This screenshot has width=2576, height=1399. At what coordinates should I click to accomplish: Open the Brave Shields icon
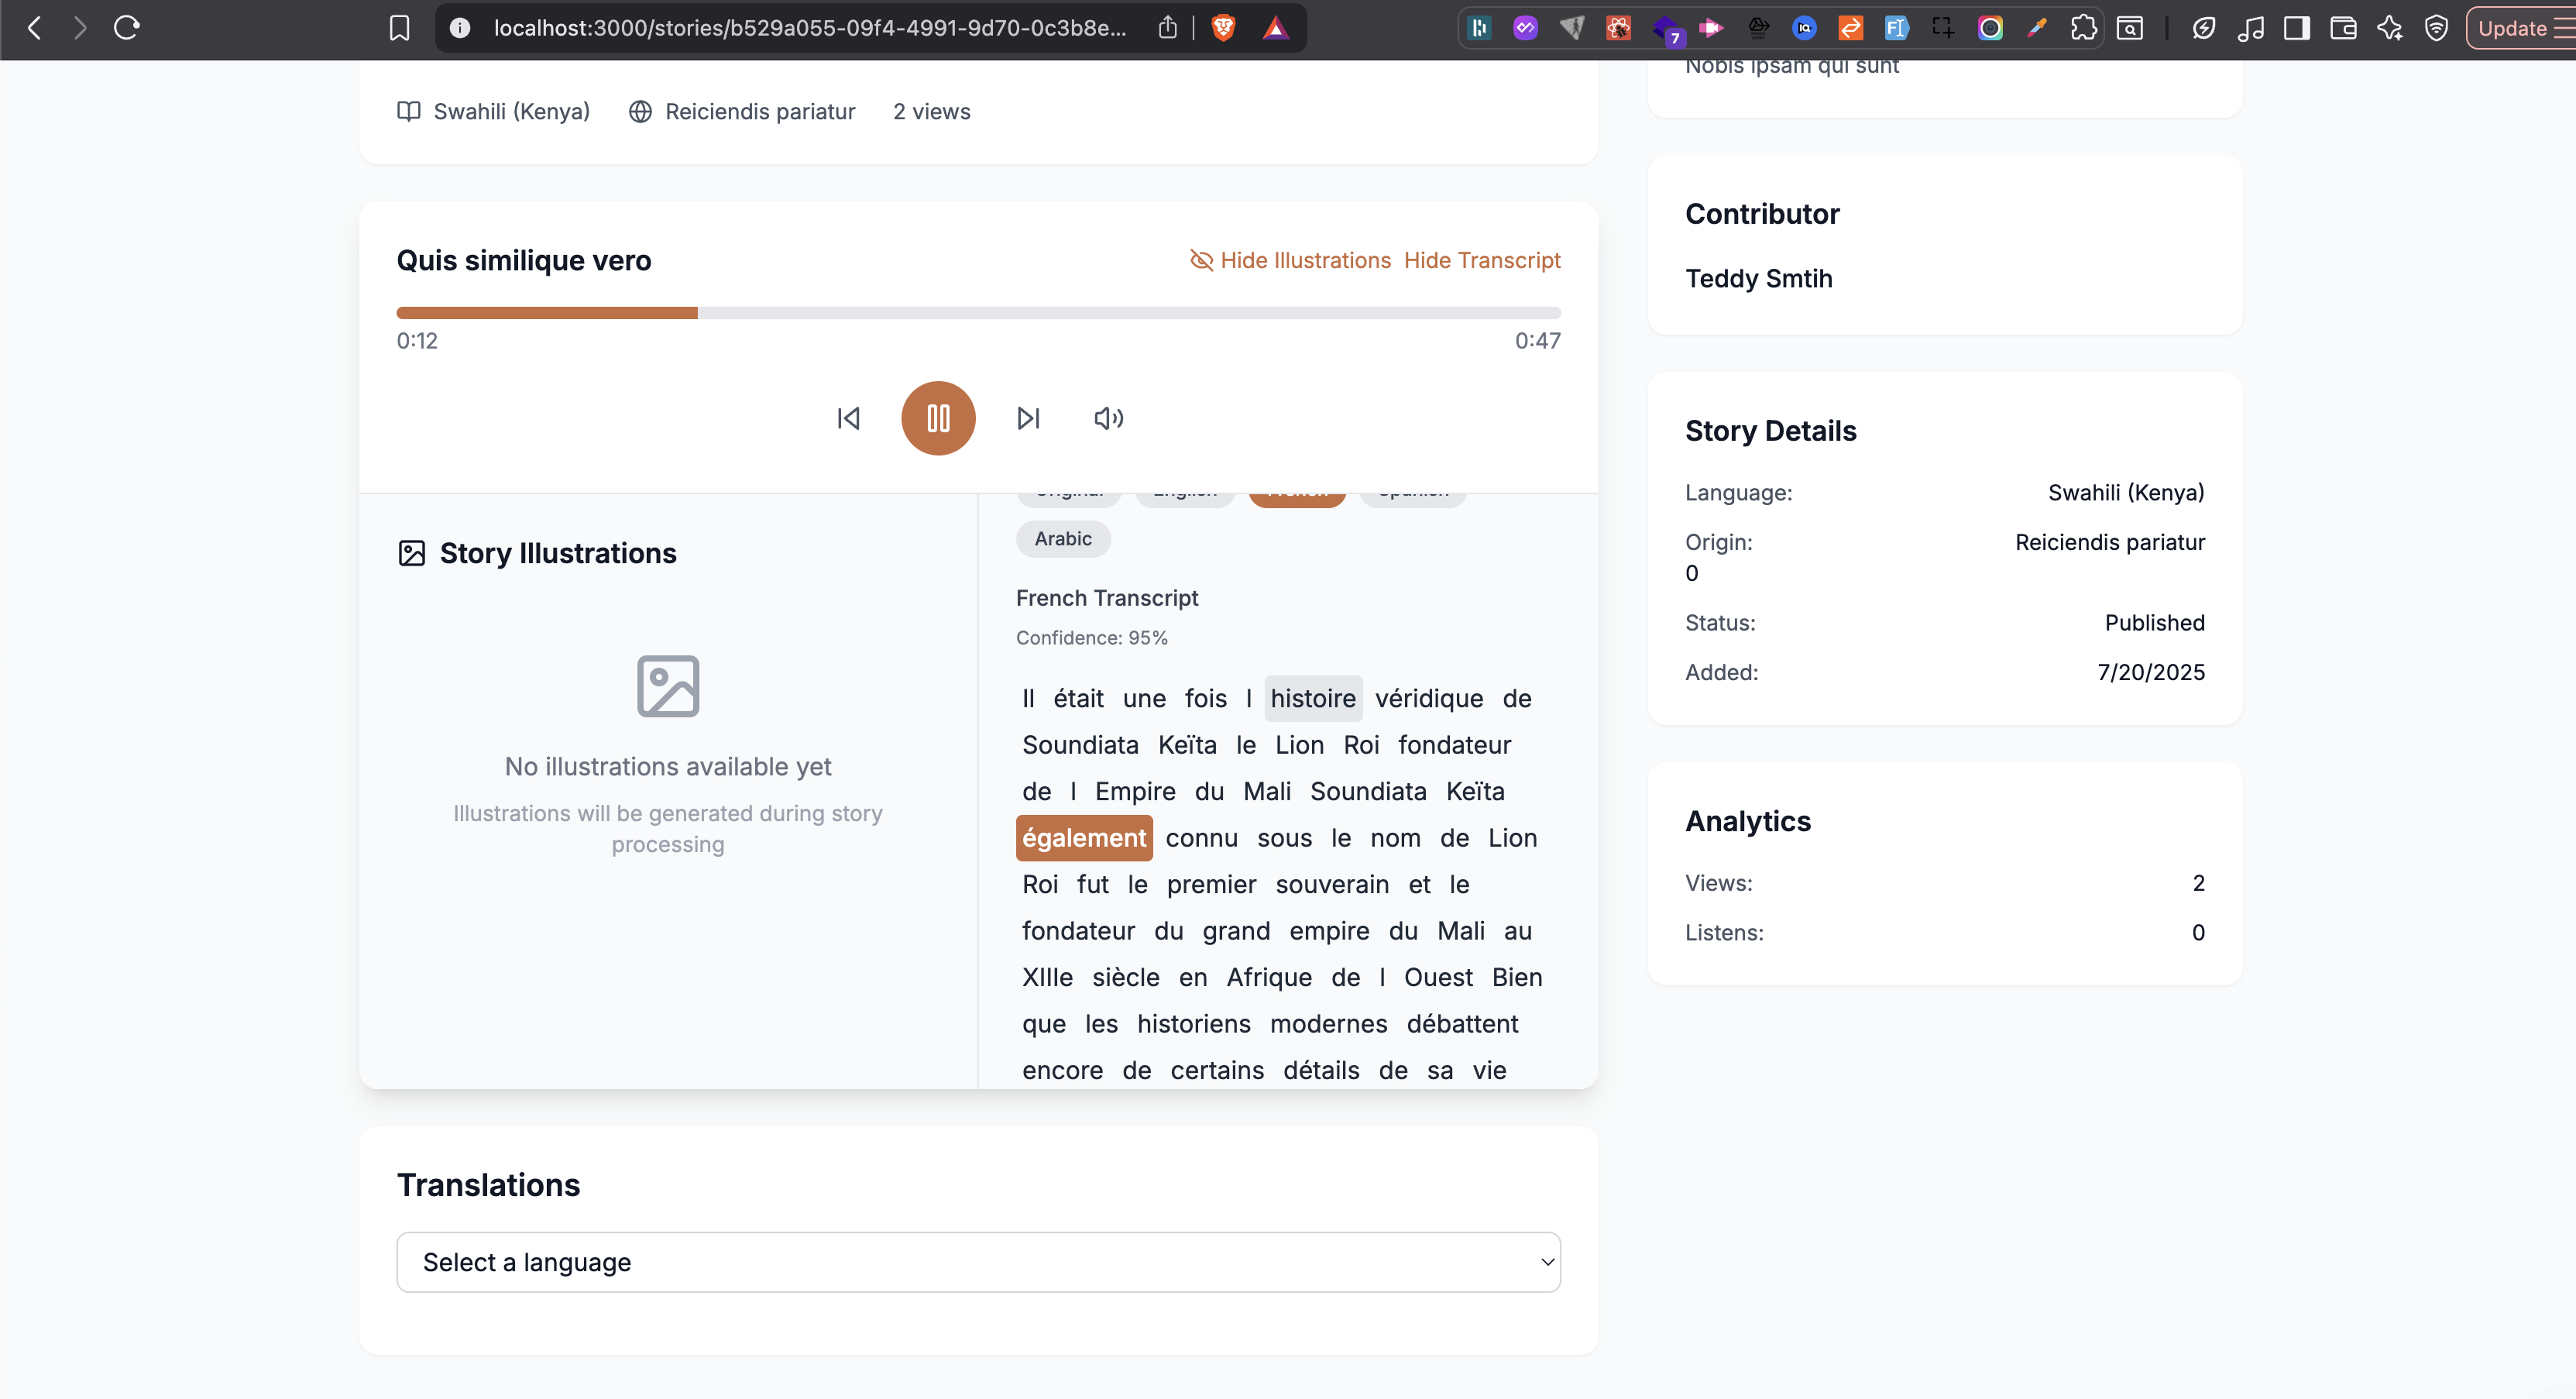click(x=1223, y=28)
